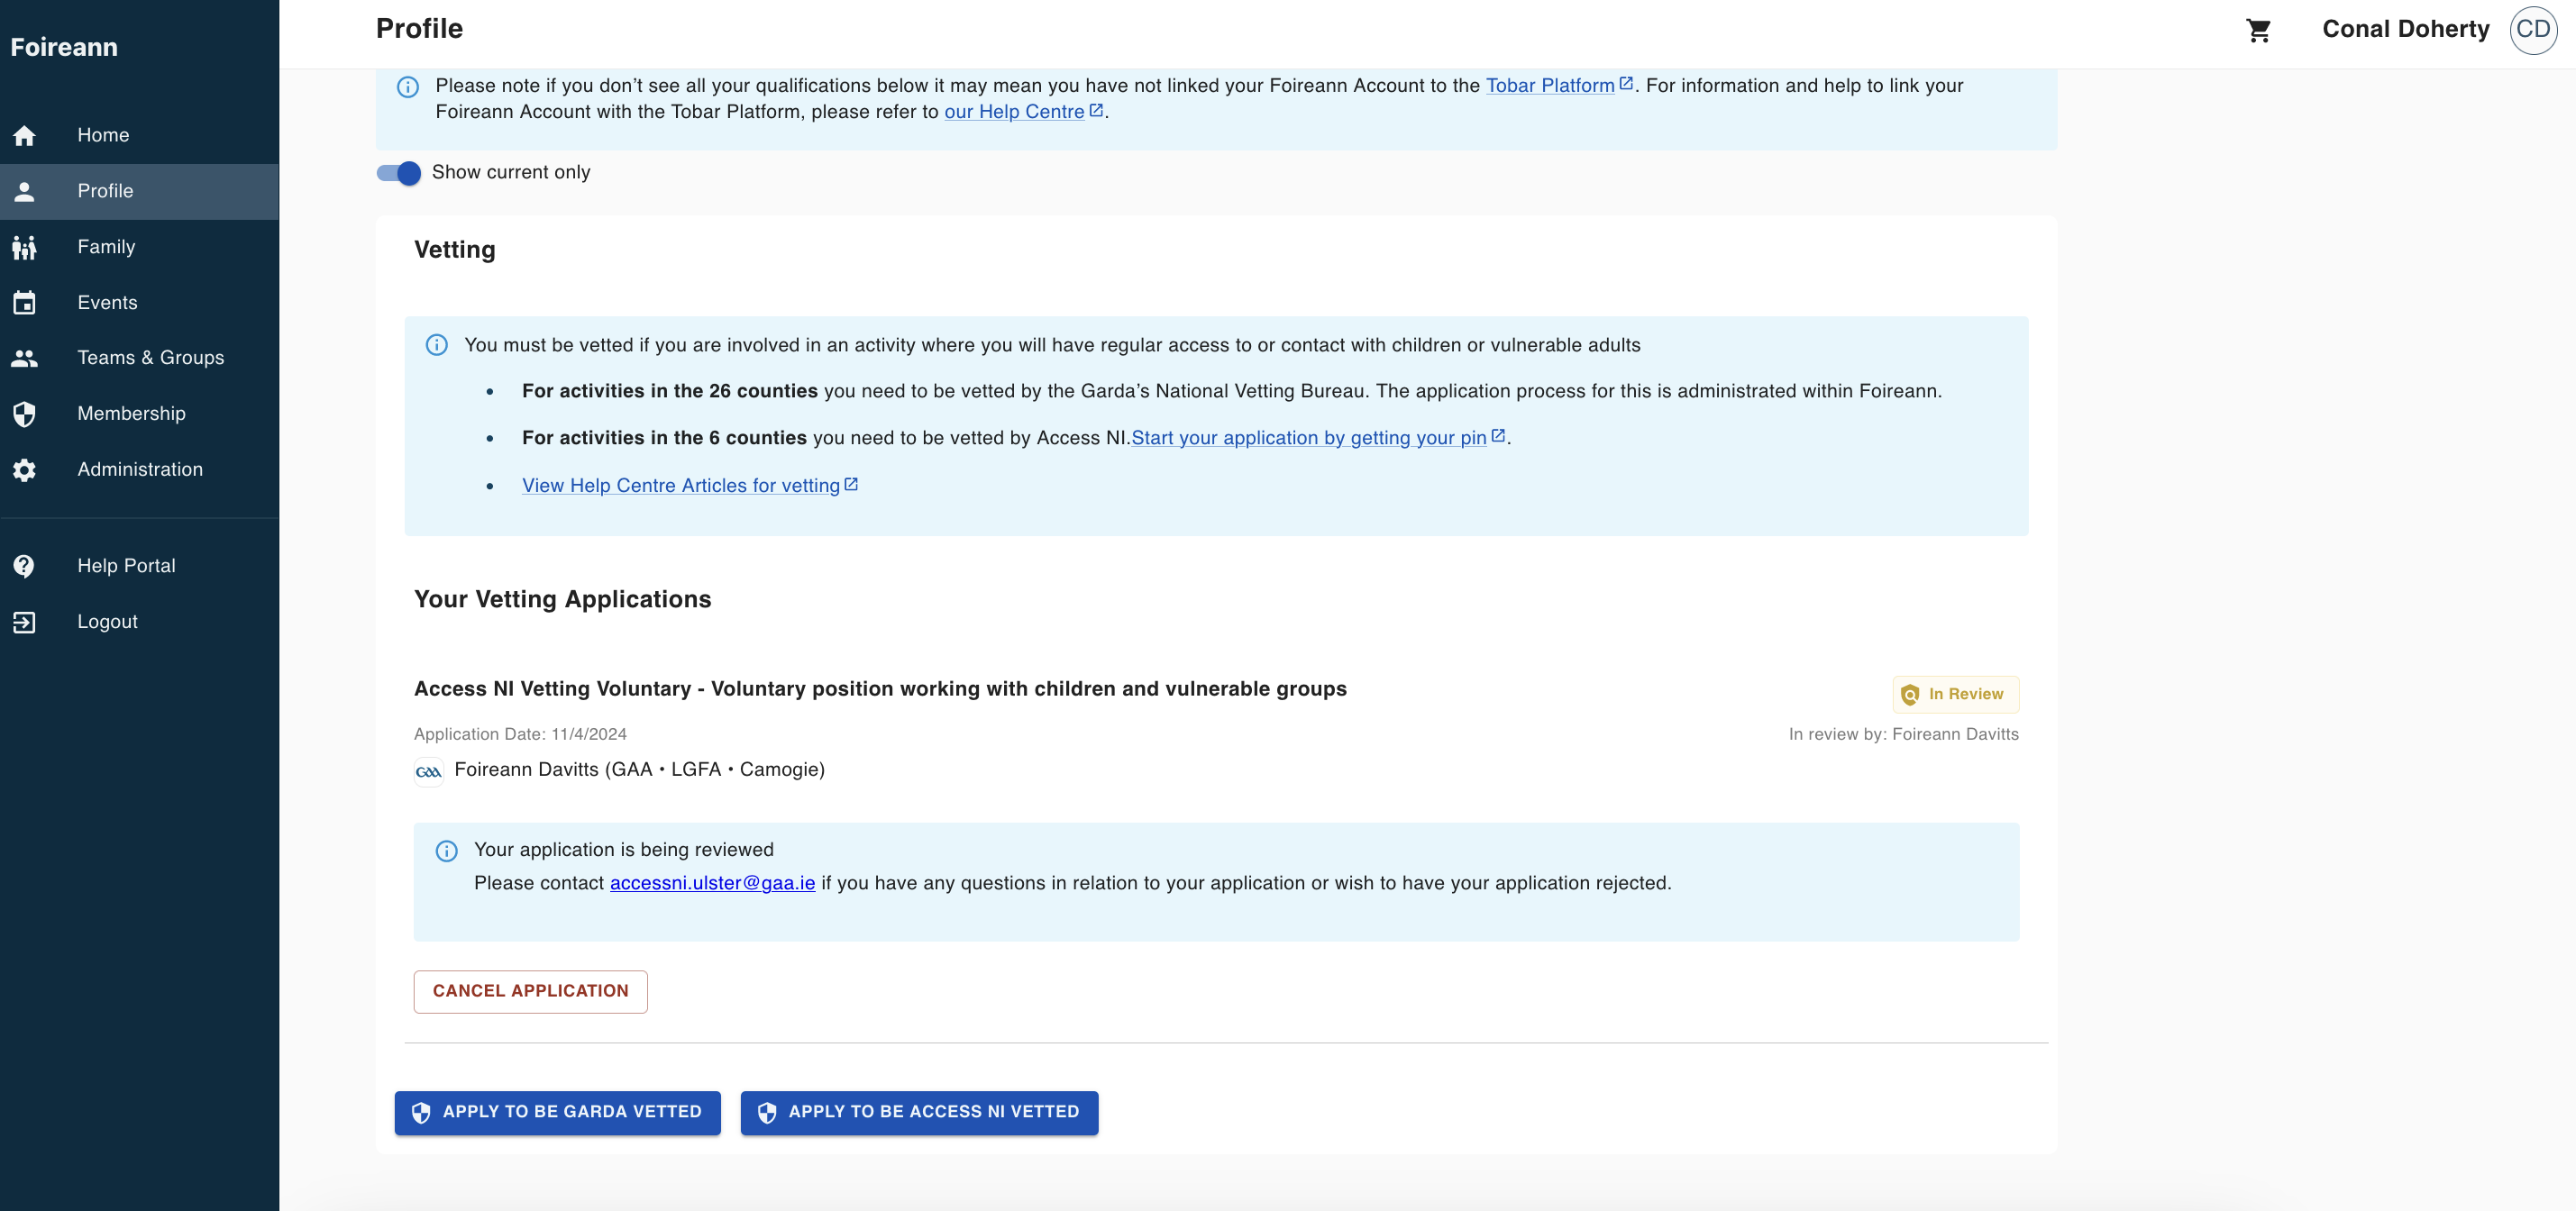Image resolution: width=2576 pixels, height=1211 pixels.
Task: Click the Family people icon in sidebar
Action: [x=24, y=247]
